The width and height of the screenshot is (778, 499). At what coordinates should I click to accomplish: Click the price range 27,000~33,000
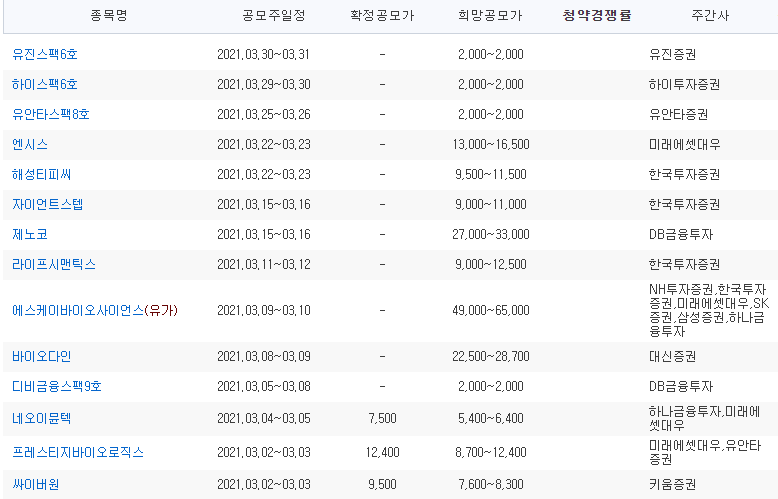pyautogui.click(x=491, y=234)
